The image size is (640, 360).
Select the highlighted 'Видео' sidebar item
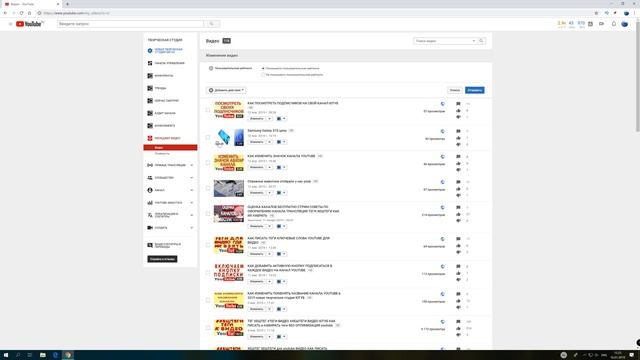pos(170,147)
